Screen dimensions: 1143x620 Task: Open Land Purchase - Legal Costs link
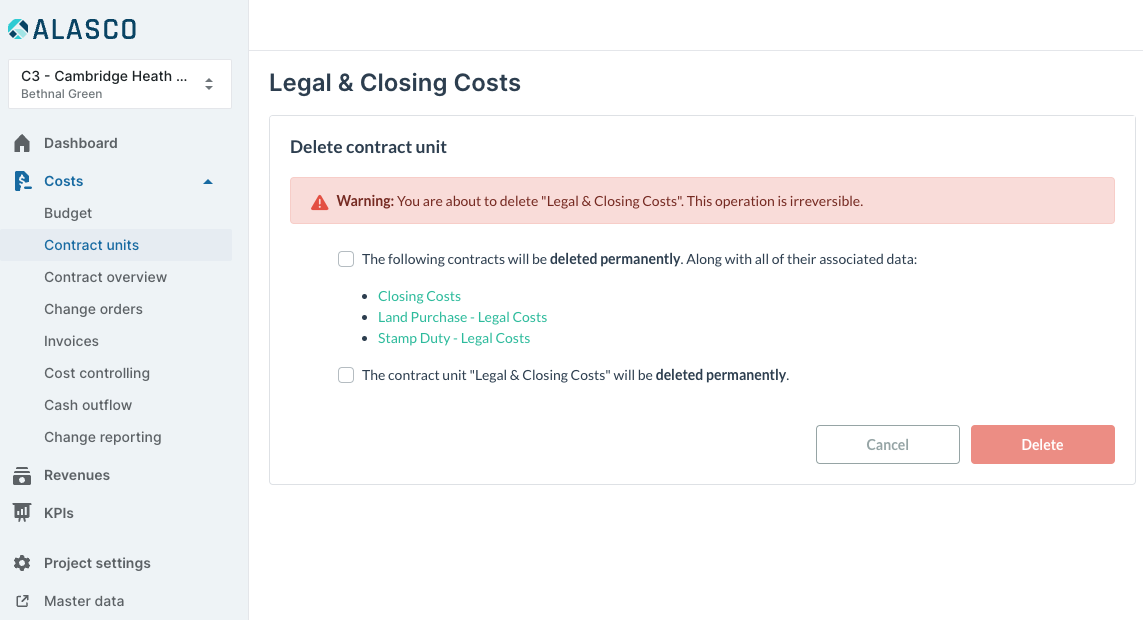(462, 317)
